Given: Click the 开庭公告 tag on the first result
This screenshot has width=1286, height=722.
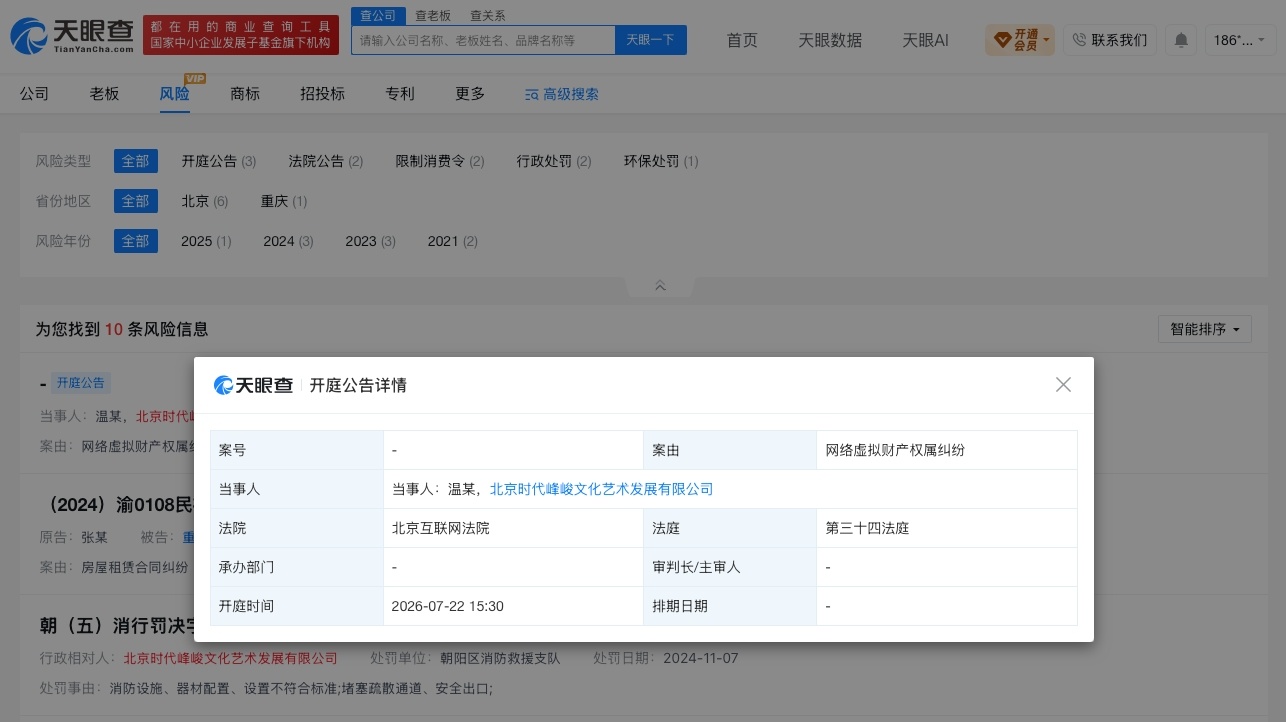Looking at the screenshot, I should coord(80,382).
